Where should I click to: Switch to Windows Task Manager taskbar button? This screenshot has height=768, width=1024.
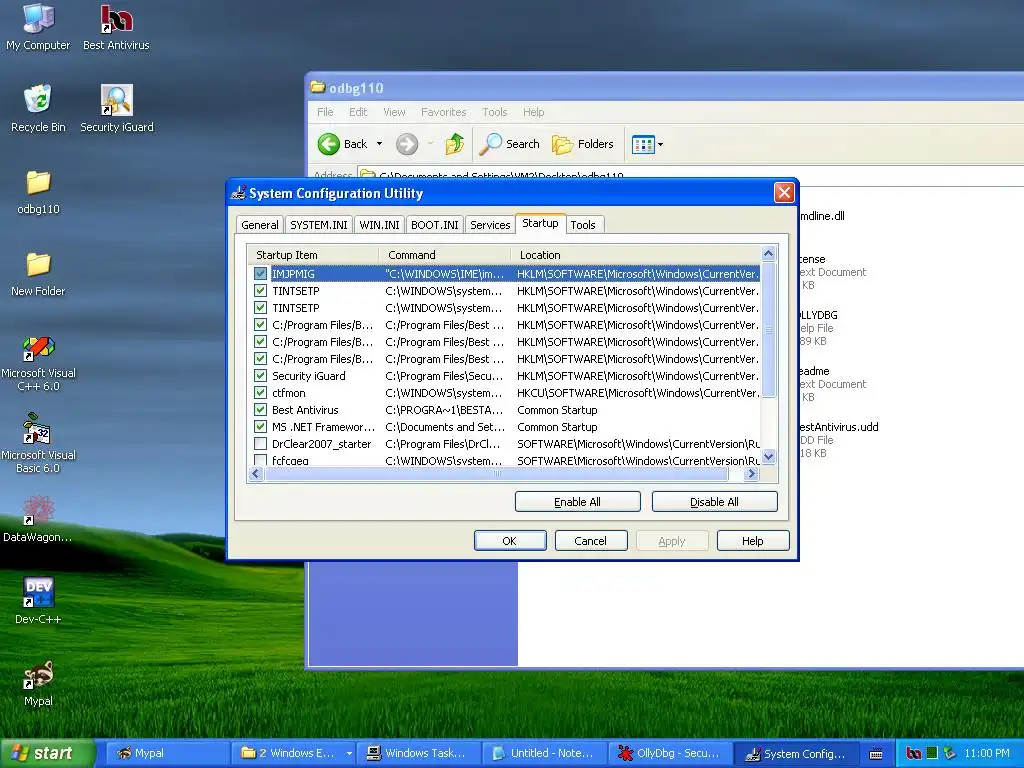[x=419, y=753]
